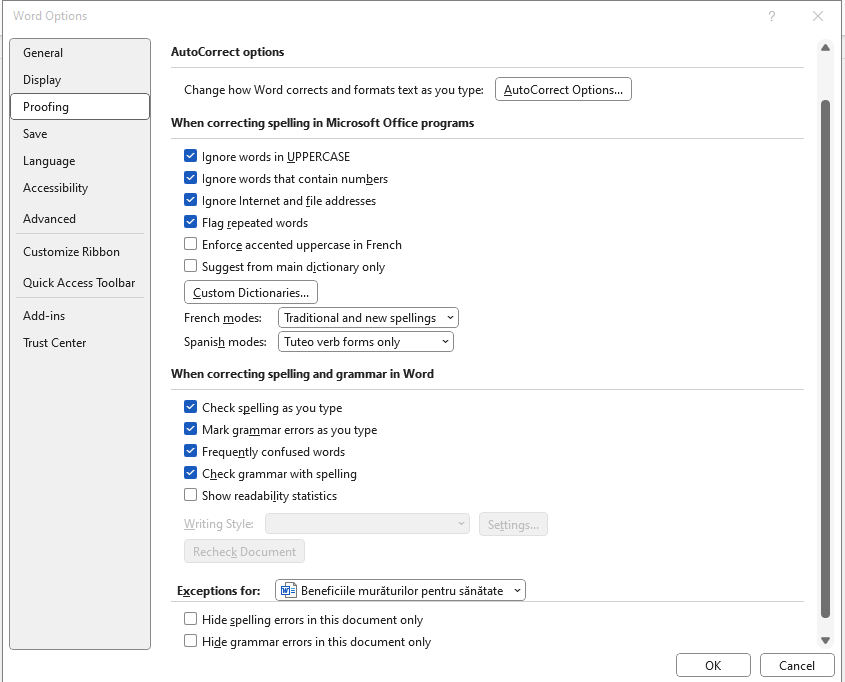Select the General category
This screenshot has width=845, height=682.
pyautogui.click(x=80, y=53)
